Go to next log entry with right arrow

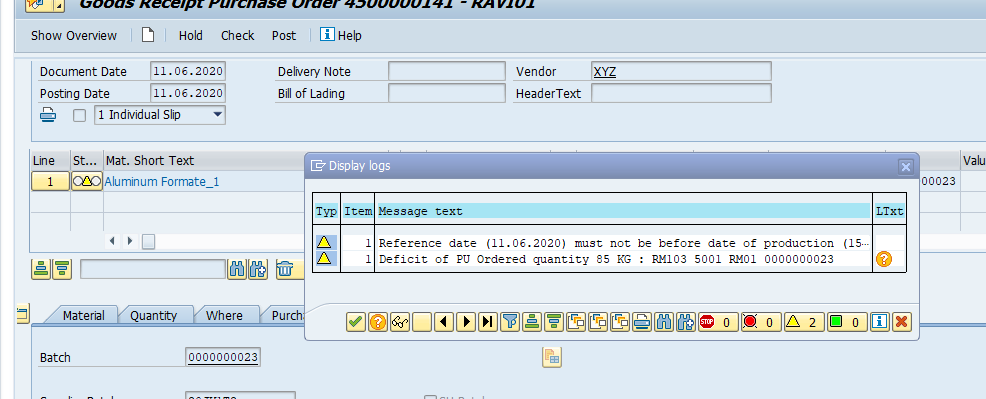coord(466,322)
